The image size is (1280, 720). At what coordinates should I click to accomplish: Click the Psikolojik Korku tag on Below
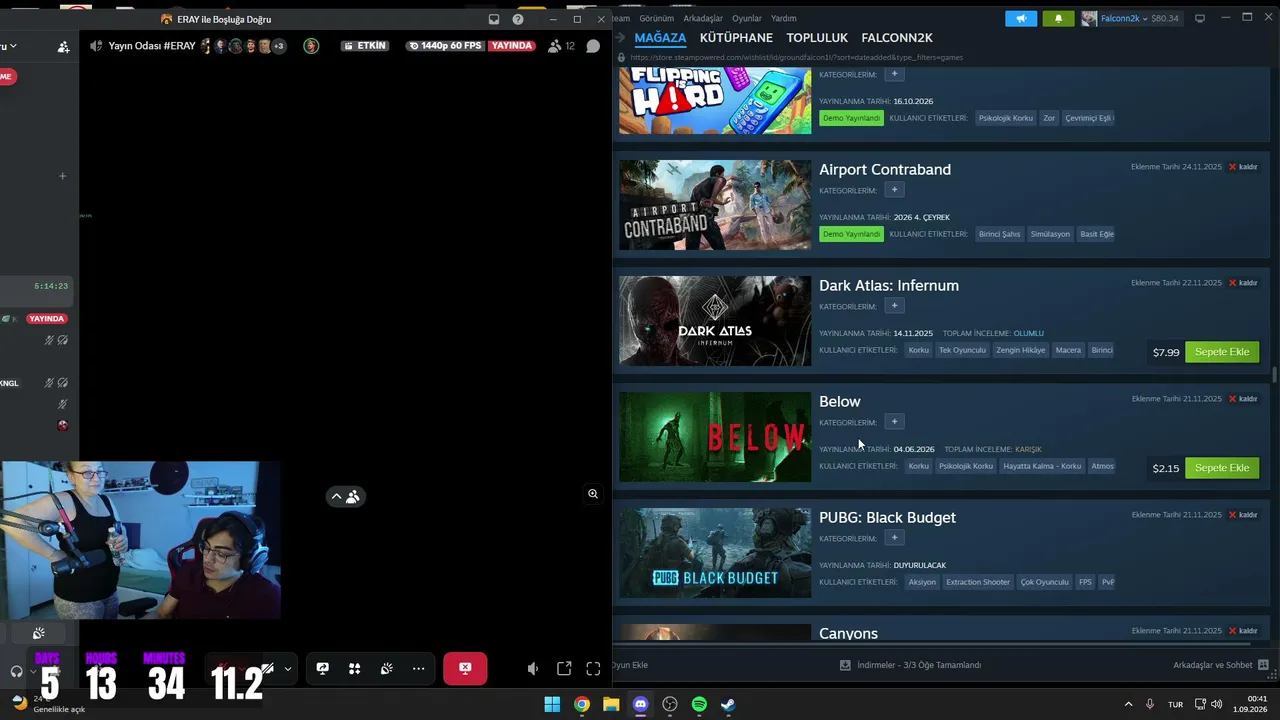coord(966,466)
